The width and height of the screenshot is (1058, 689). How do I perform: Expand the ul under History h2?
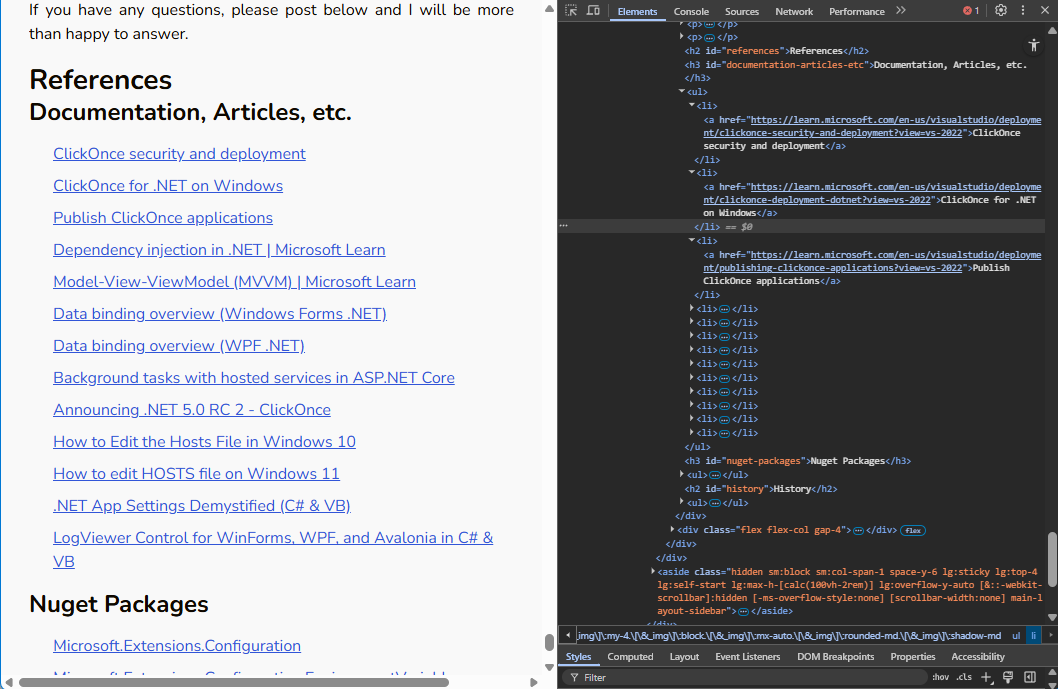point(682,502)
